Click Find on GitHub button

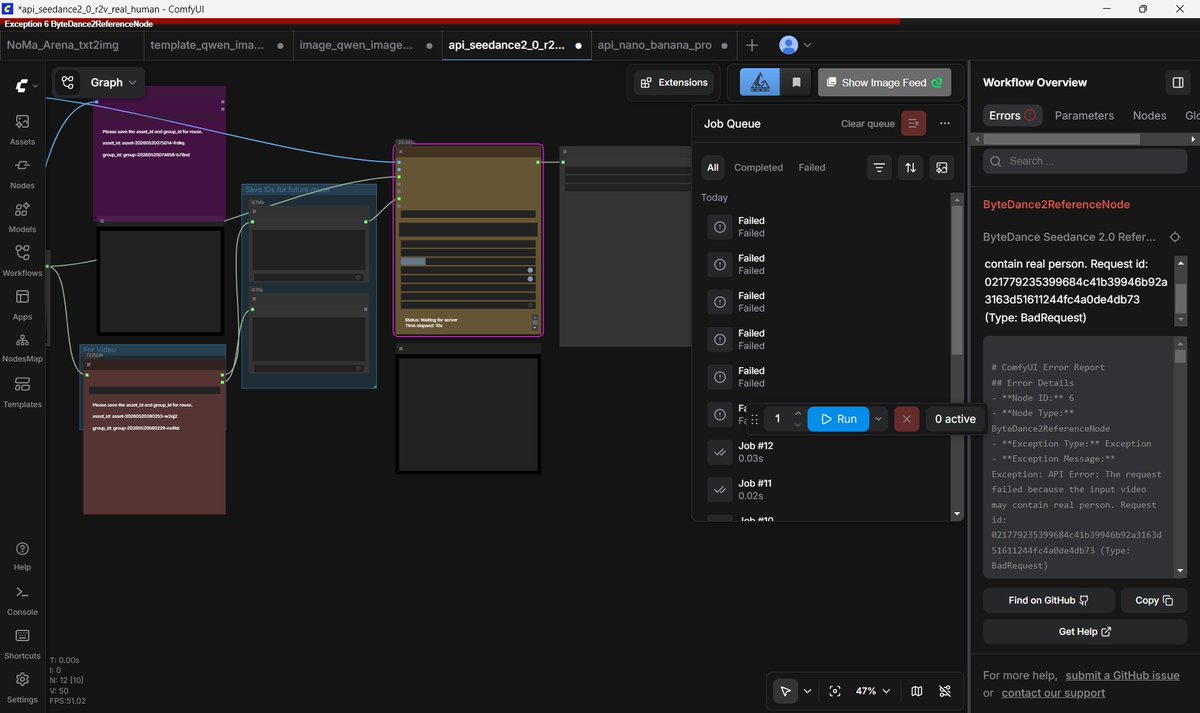coord(1047,600)
